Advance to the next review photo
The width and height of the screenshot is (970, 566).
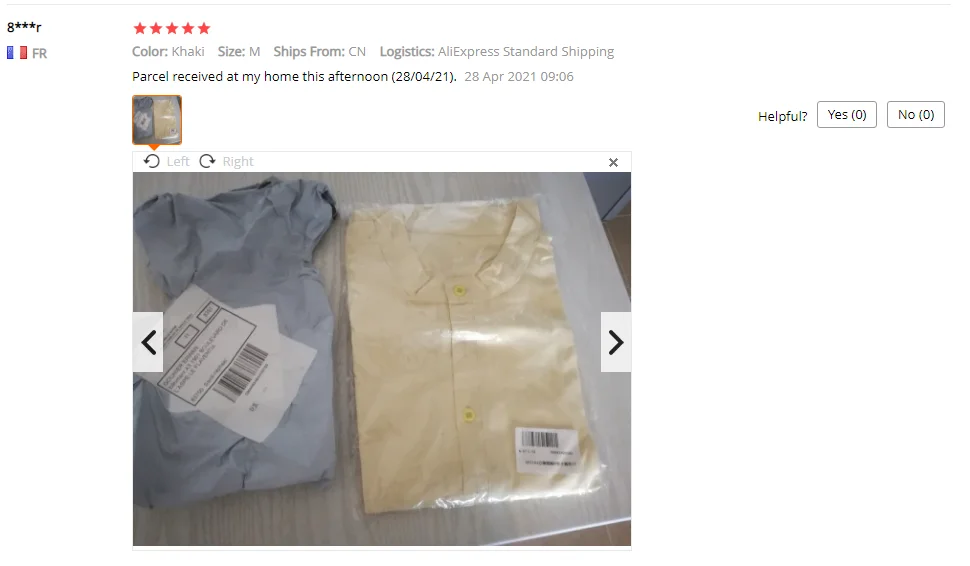coord(616,342)
